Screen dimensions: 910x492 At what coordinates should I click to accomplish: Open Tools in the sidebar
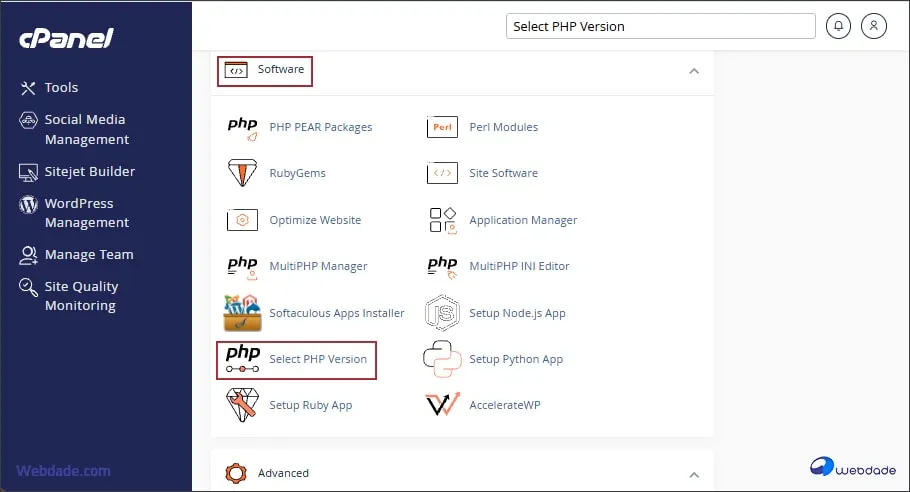pyautogui.click(x=61, y=88)
